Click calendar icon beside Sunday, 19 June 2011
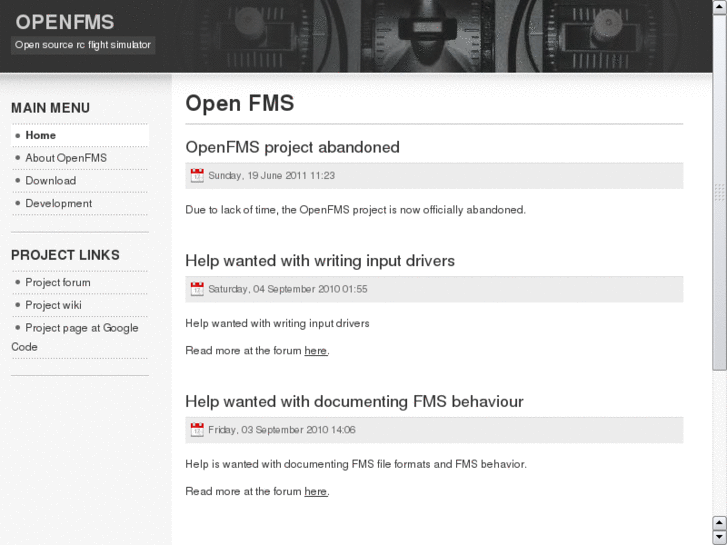 tap(197, 175)
